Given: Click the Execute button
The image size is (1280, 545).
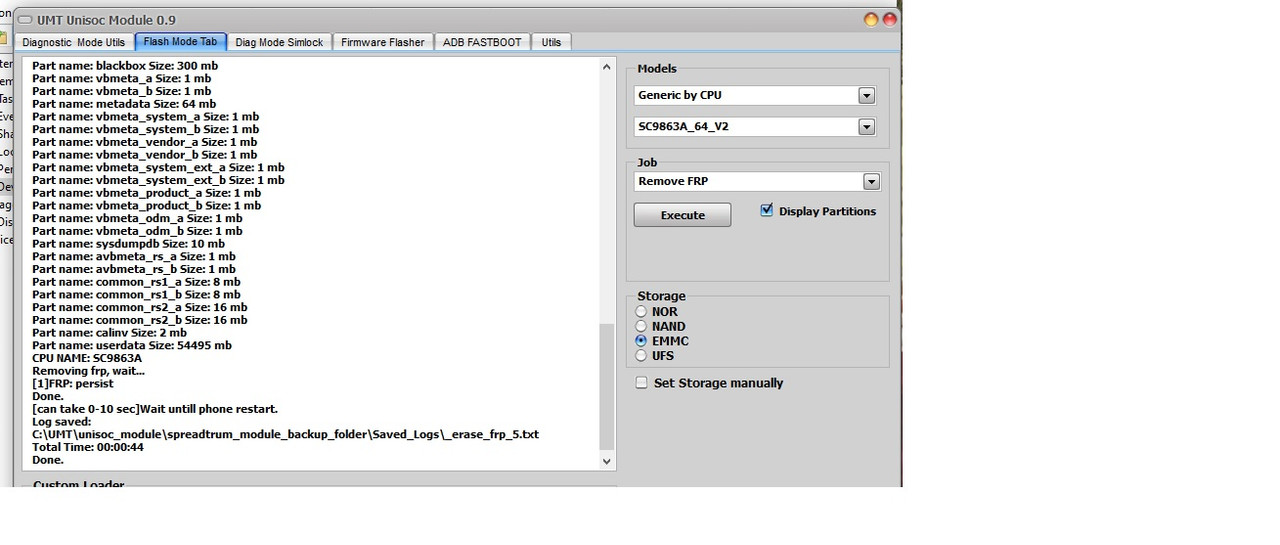Looking at the screenshot, I should click(x=682, y=215).
